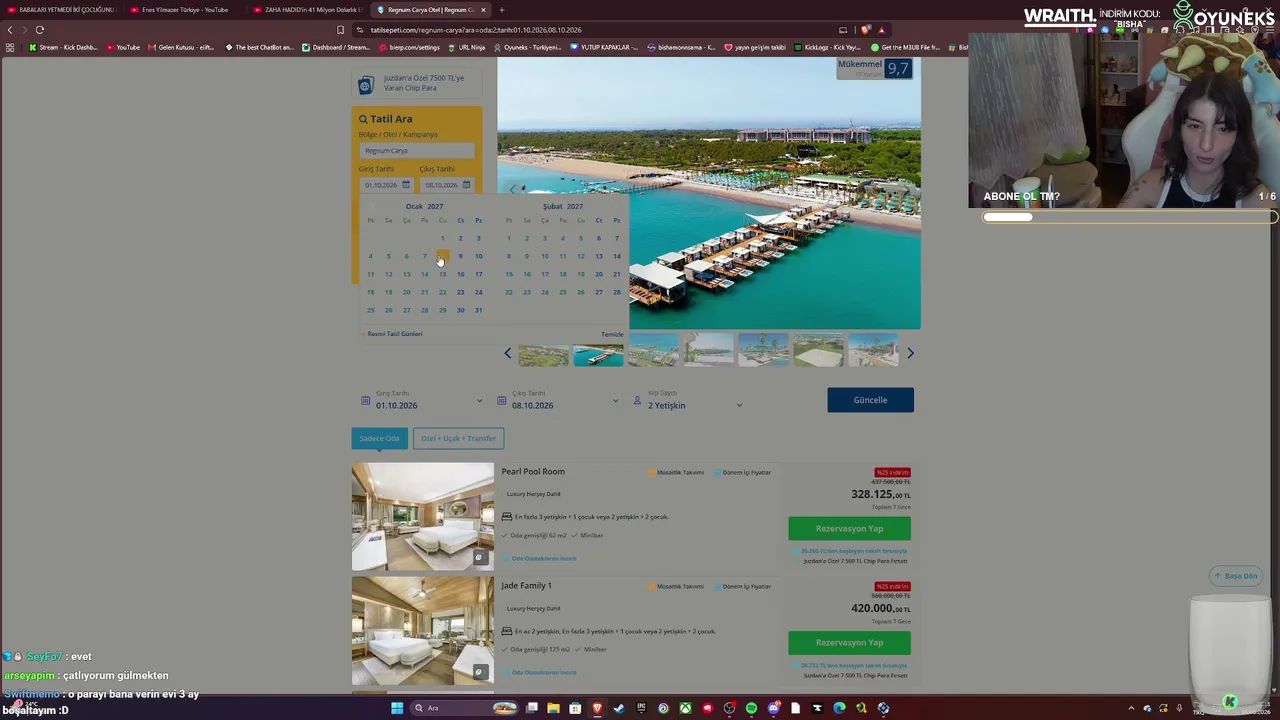The height and width of the screenshot is (720, 1280).
Task: Open Steam from the taskbar
Action: (619, 708)
